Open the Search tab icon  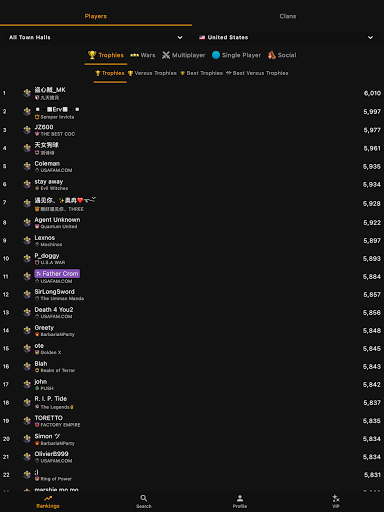(144, 498)
